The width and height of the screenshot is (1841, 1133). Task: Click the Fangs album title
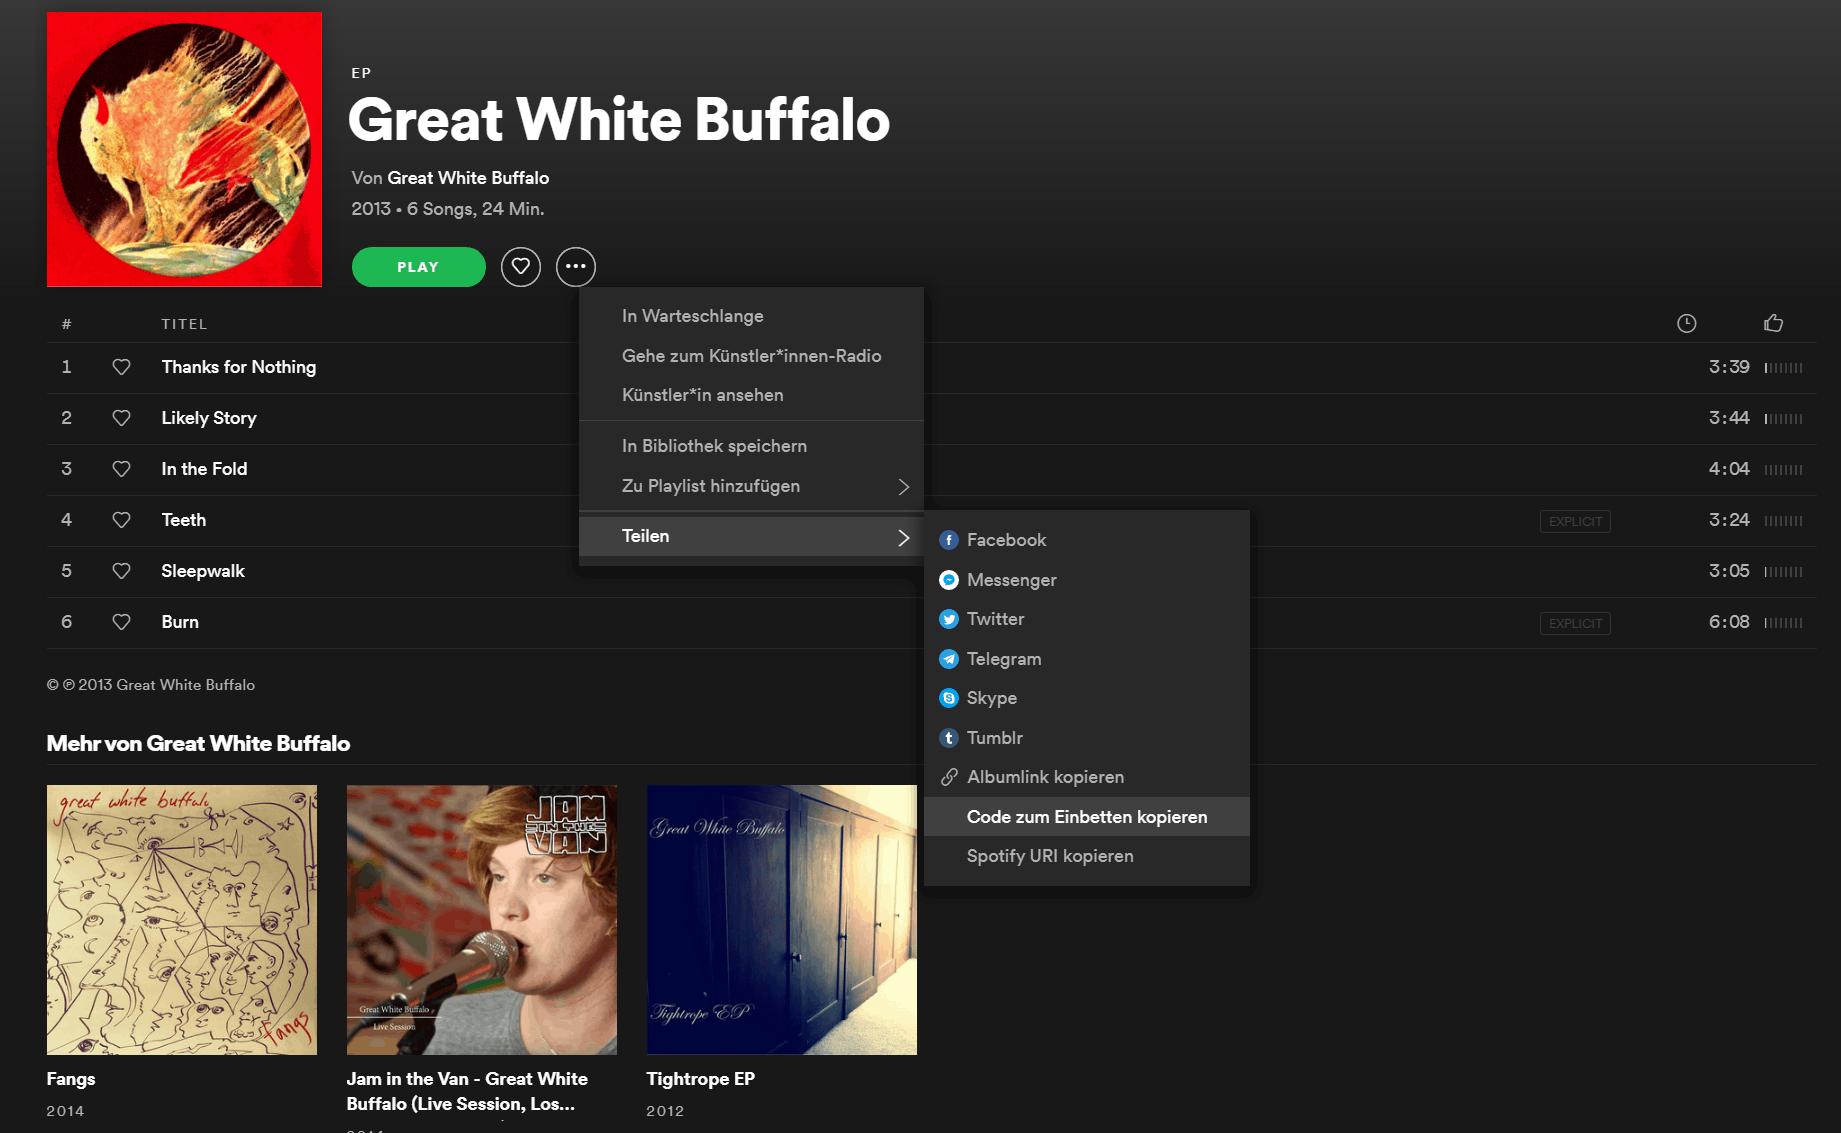[71, 1079]
